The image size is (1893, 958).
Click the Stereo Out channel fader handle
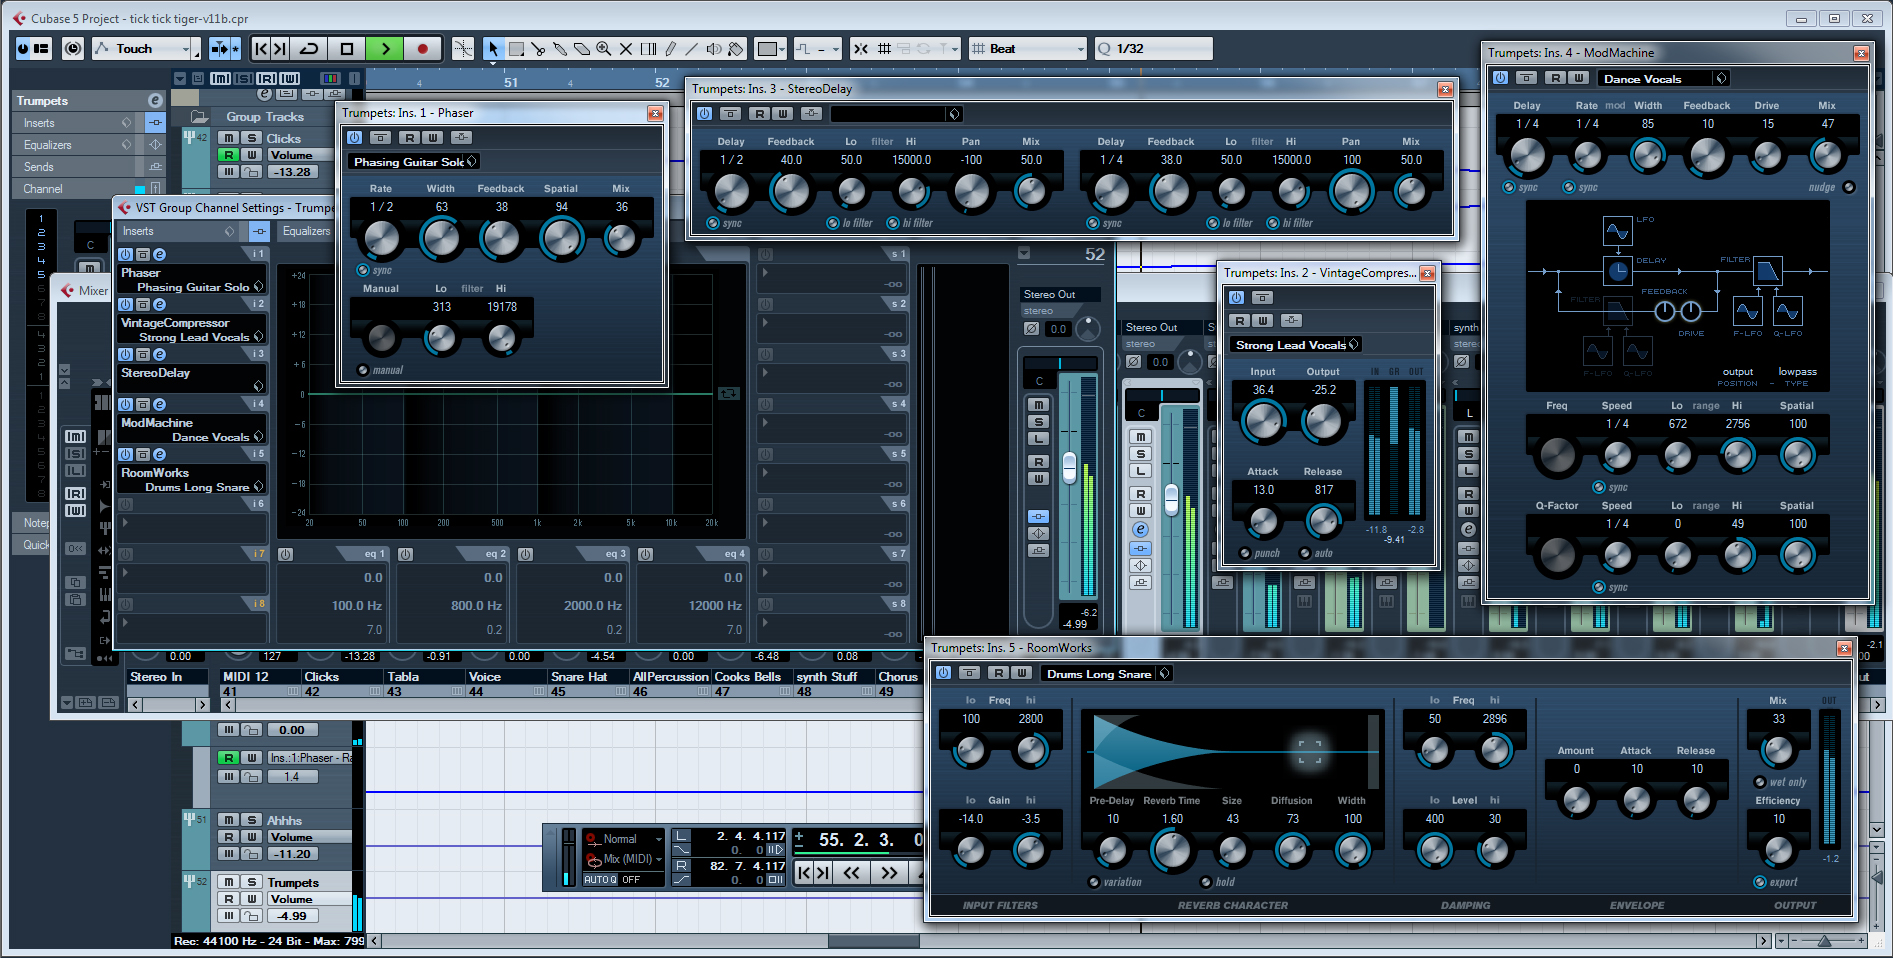tap(1069, 468)
